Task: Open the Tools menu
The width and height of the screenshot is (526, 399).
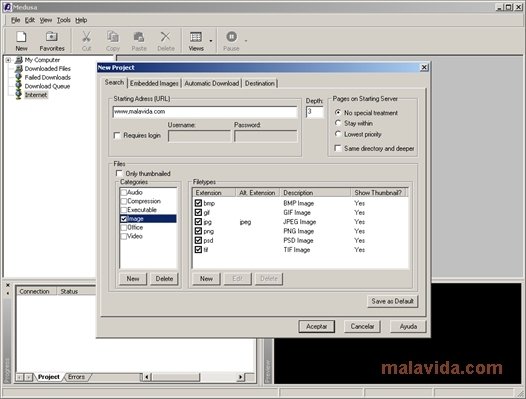Action: tap(63, 20)
